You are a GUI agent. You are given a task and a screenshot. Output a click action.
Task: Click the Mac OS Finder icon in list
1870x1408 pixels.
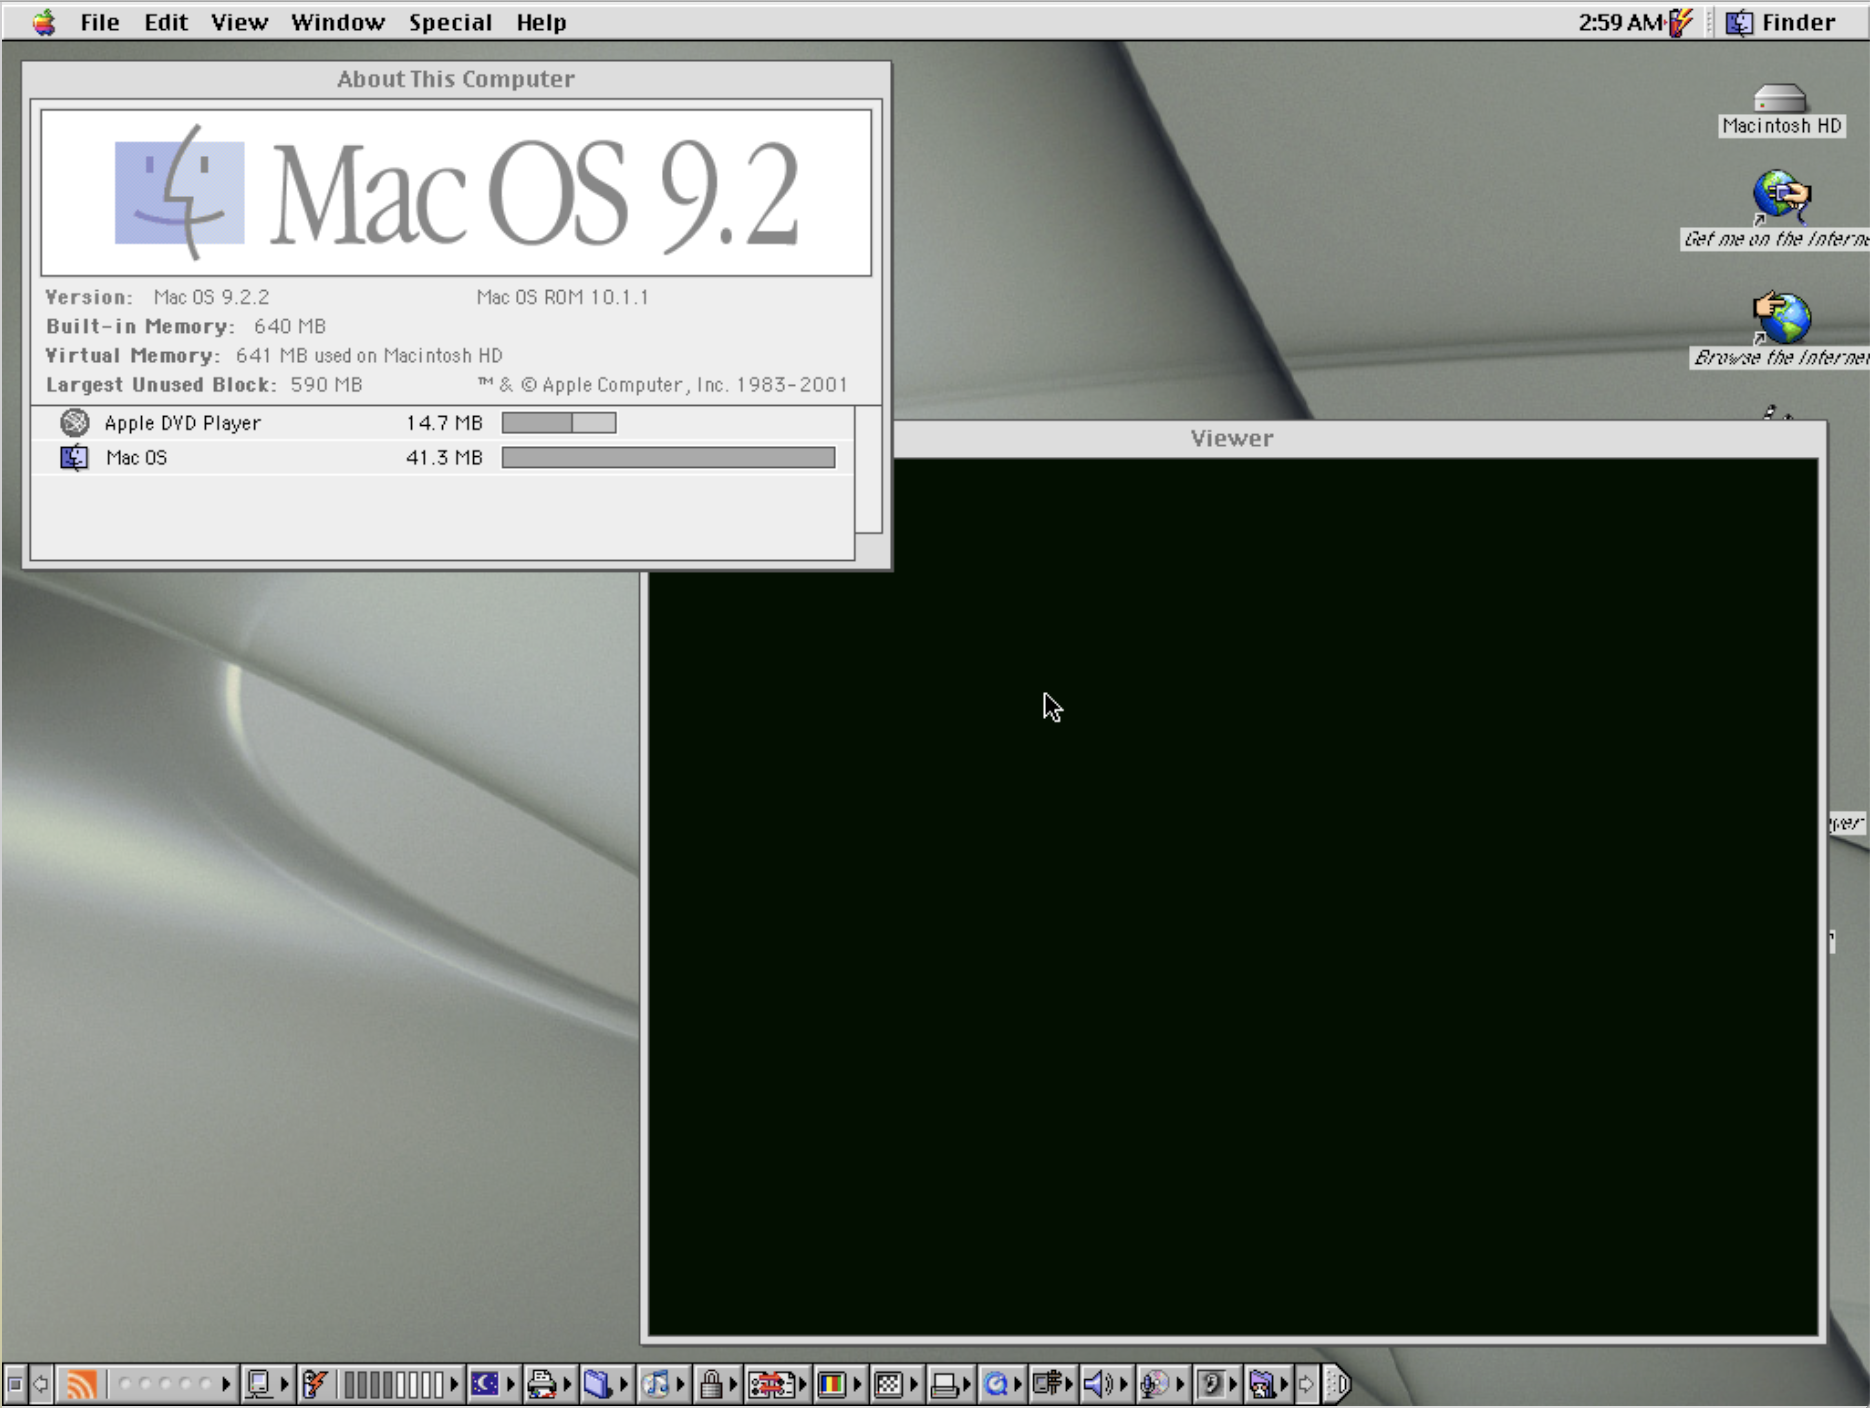[74, 458]
